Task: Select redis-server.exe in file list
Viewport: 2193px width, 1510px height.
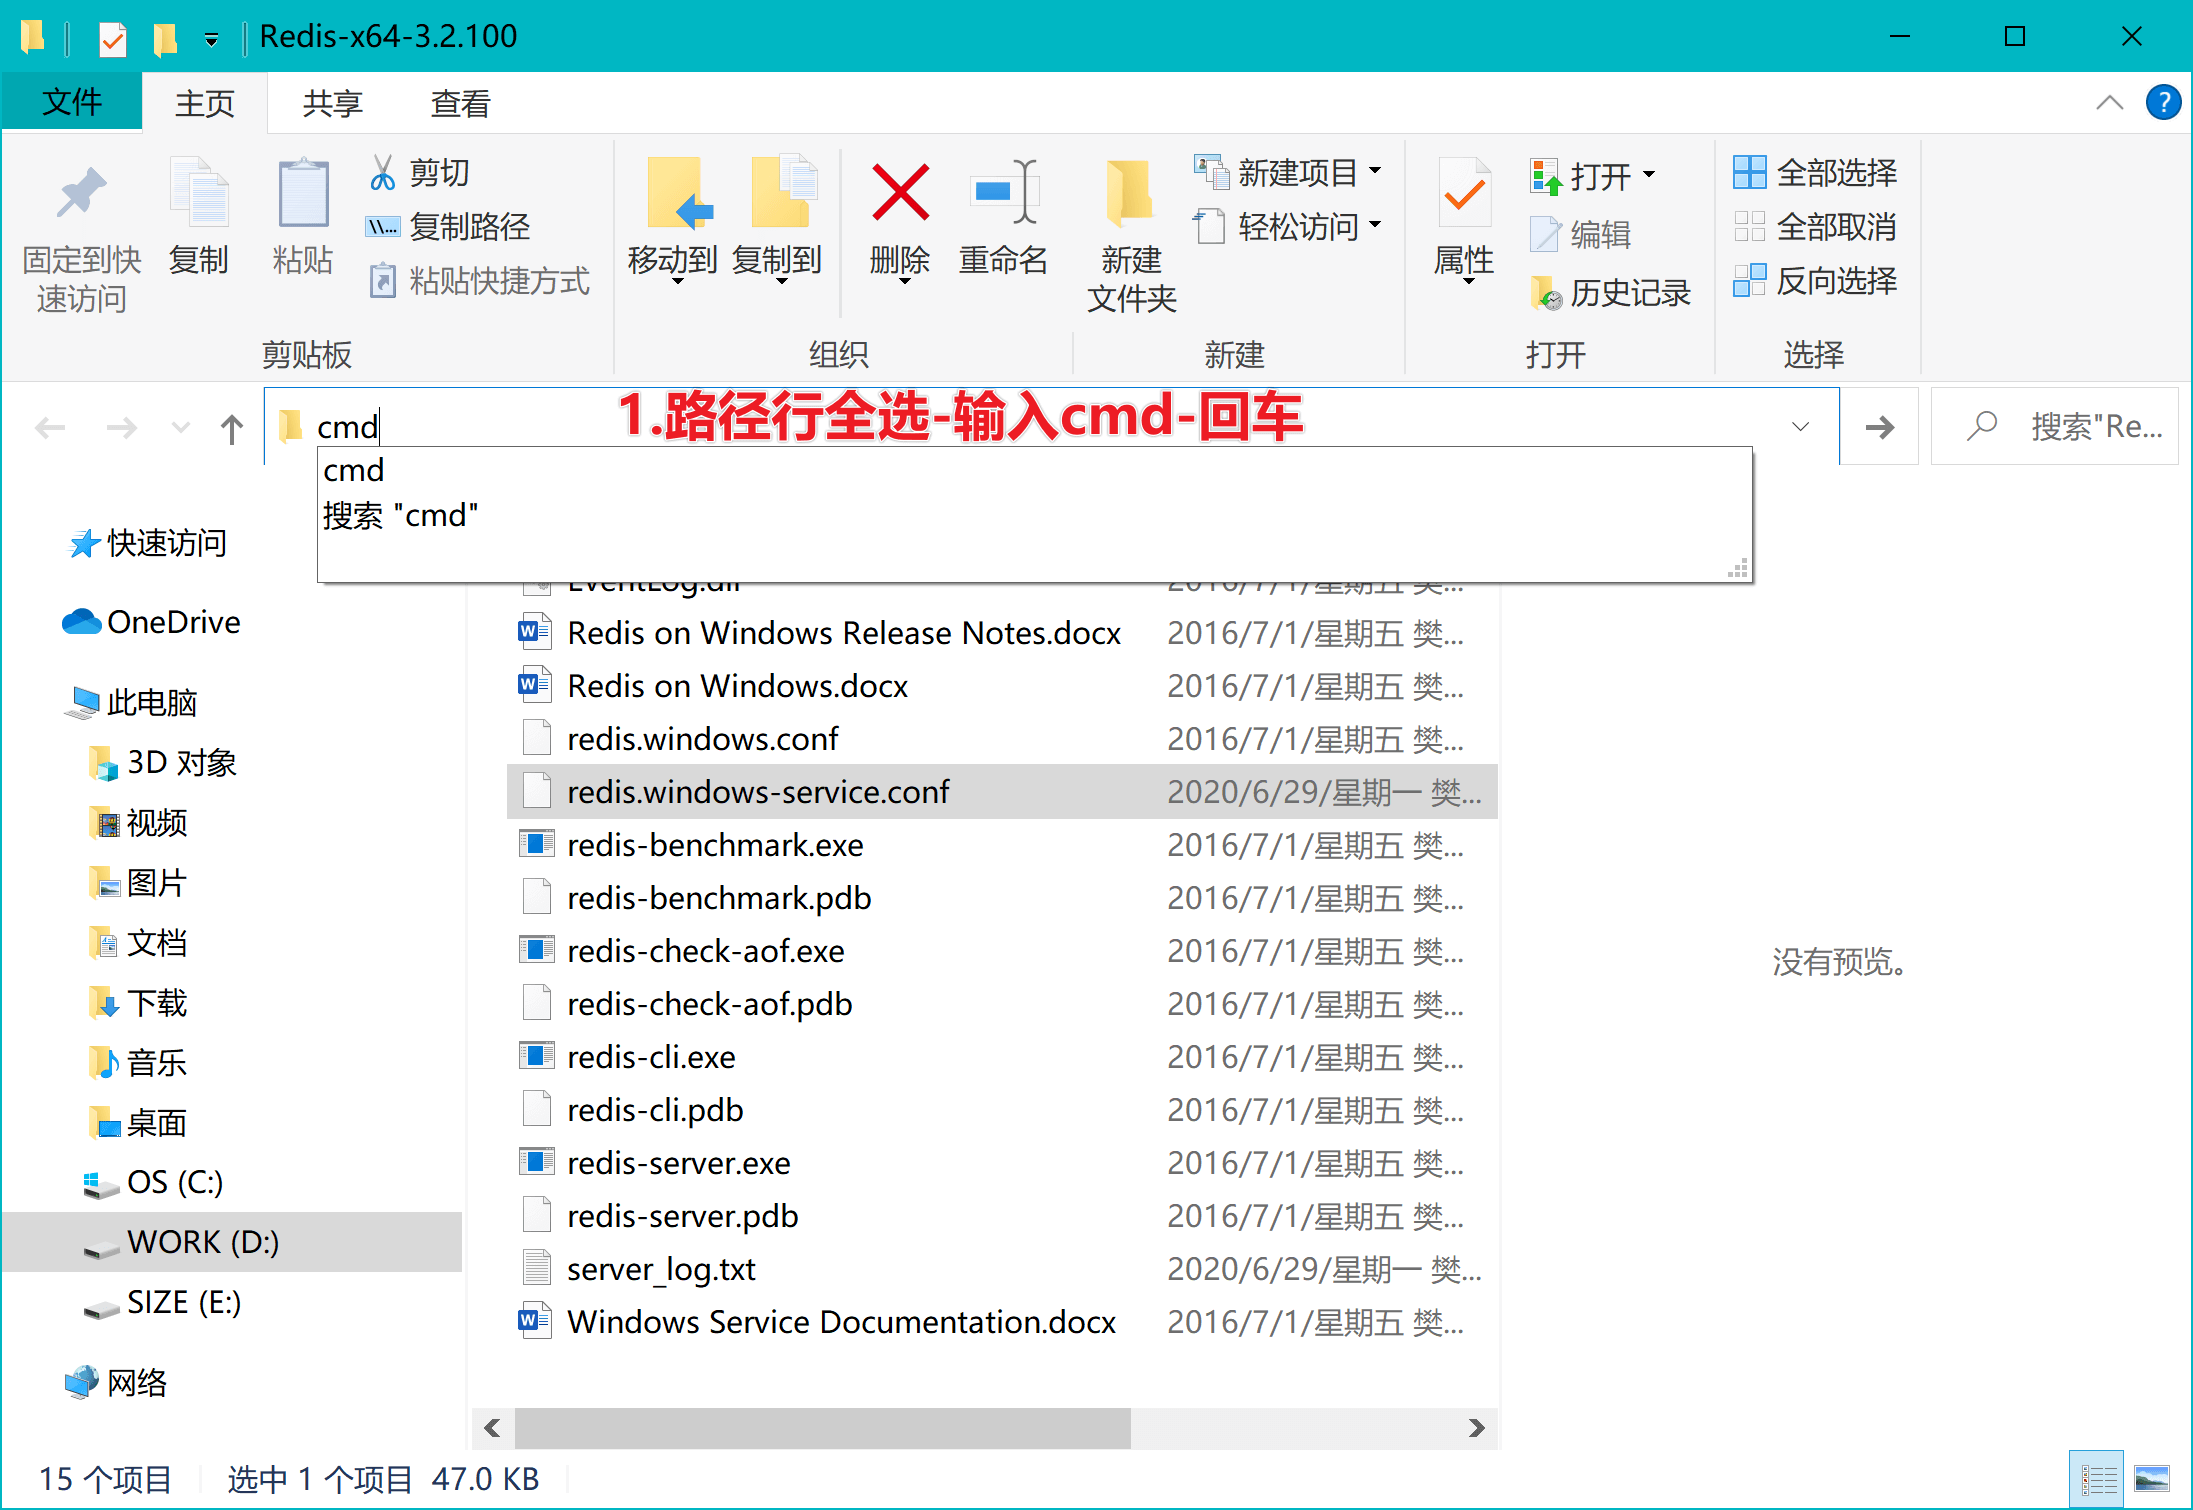Action: pos(678,1163)
